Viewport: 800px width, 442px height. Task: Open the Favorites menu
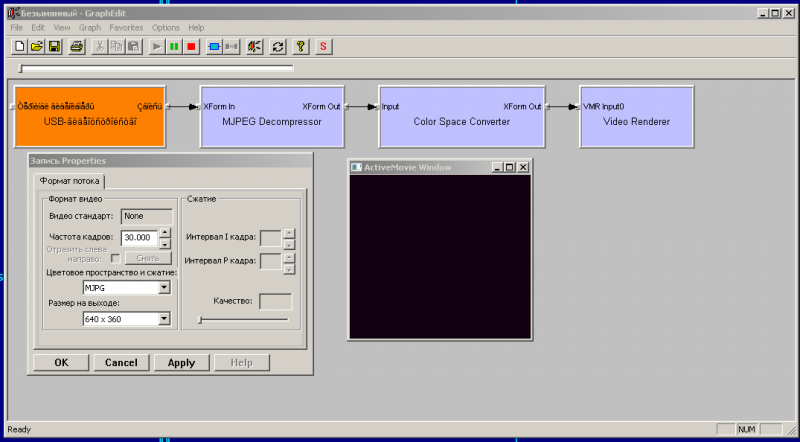click(126, 28)
